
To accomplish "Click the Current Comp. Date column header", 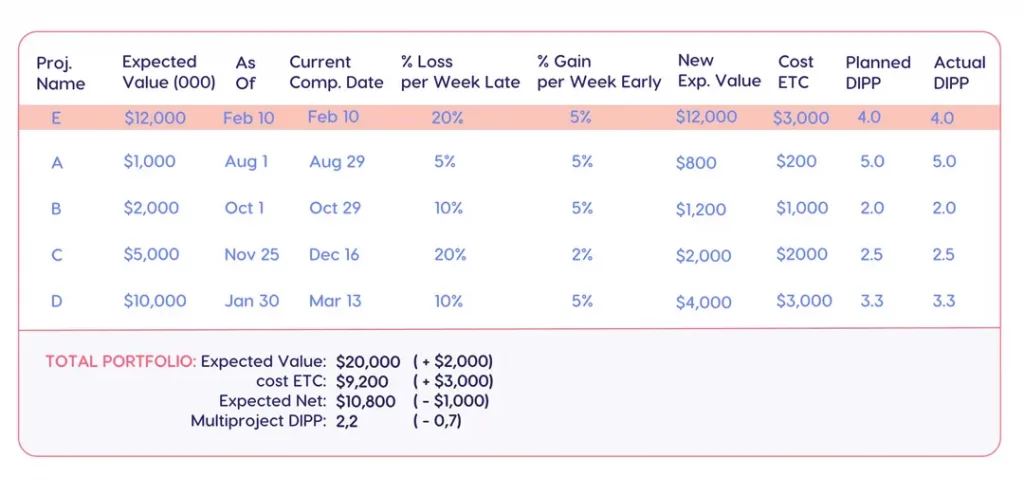I will point(336,72).
